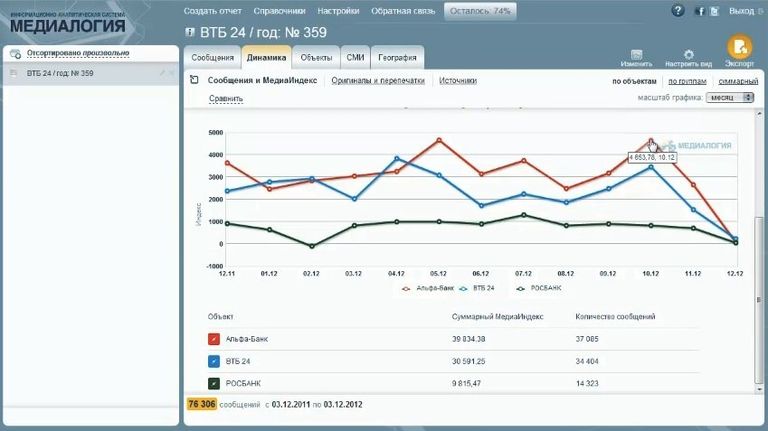Click the МЕДИАЛОГИЯ logo at top left
768x431 pixels.
pyautogui.click(x=68, y=22)
